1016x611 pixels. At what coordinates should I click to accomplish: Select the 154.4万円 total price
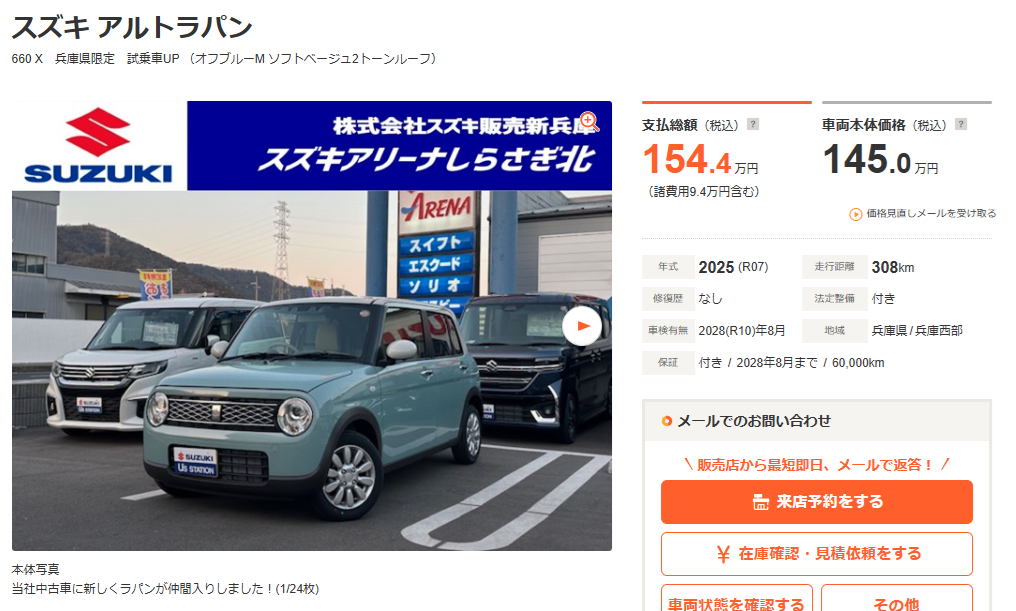(700, 160)
